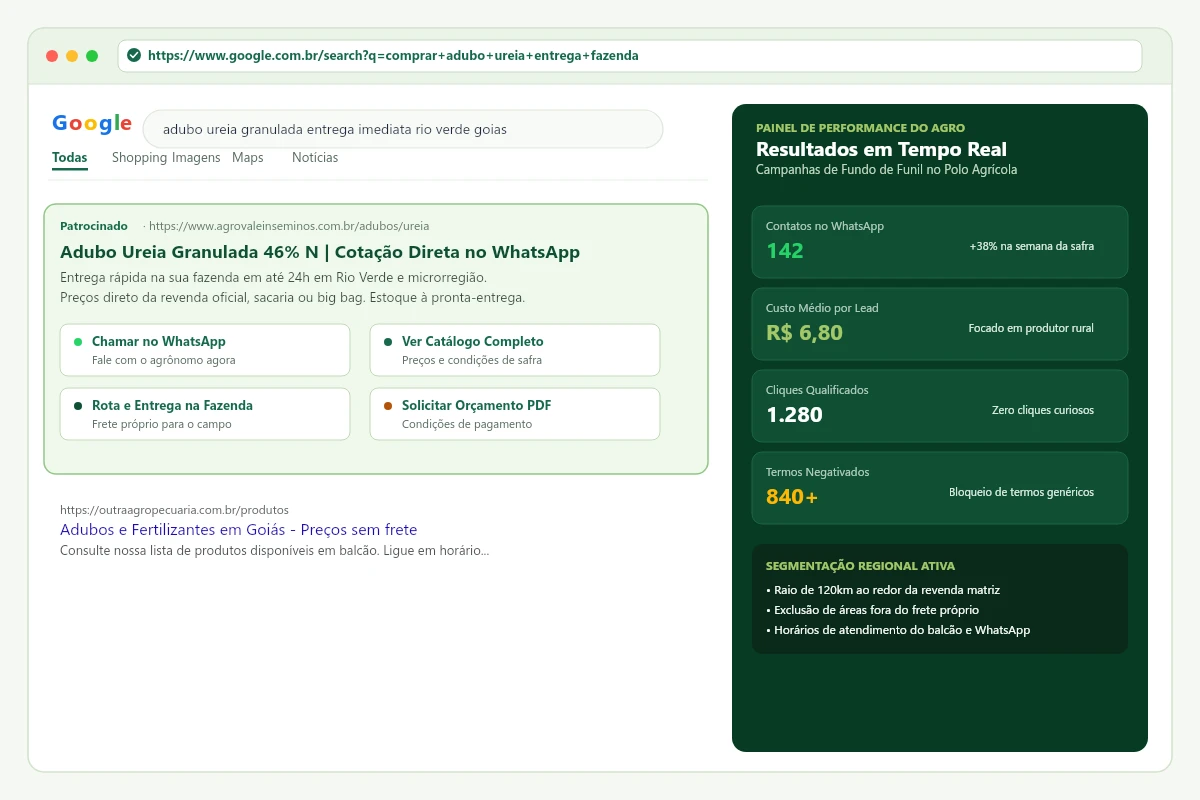Click green dot beside Chamar no WhatsApp

78,342
